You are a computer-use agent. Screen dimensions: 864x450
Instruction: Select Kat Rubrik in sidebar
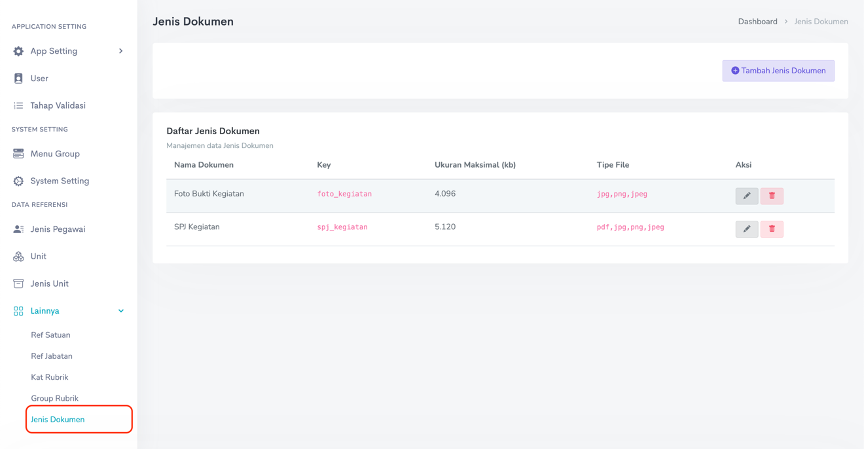click(x=50, y=377)
